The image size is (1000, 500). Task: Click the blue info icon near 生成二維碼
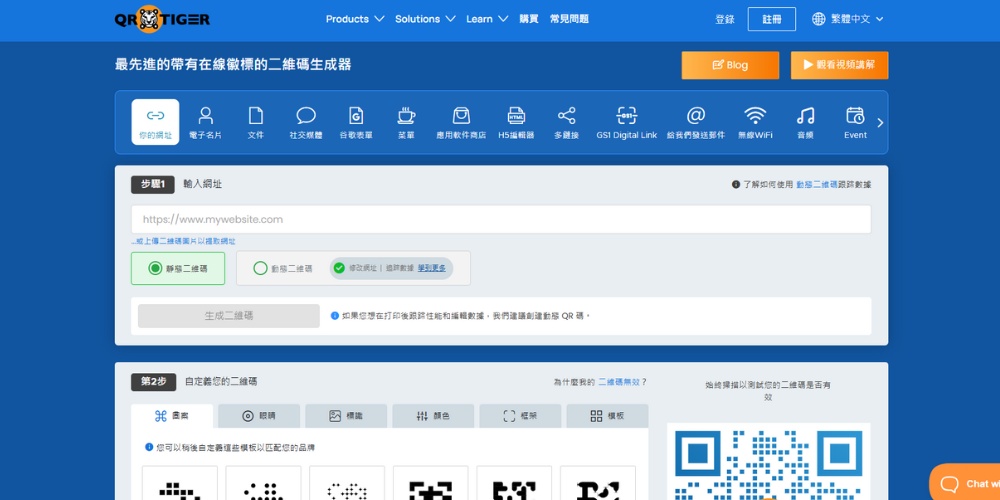(335, 316)
